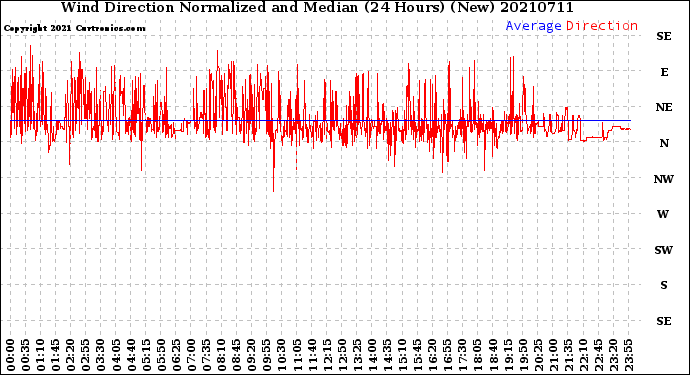The height and width of the screenshot is (375, 690).
Task: Click the "Copyright 2021 Cartronics.com" text
Action: point(74,28)
